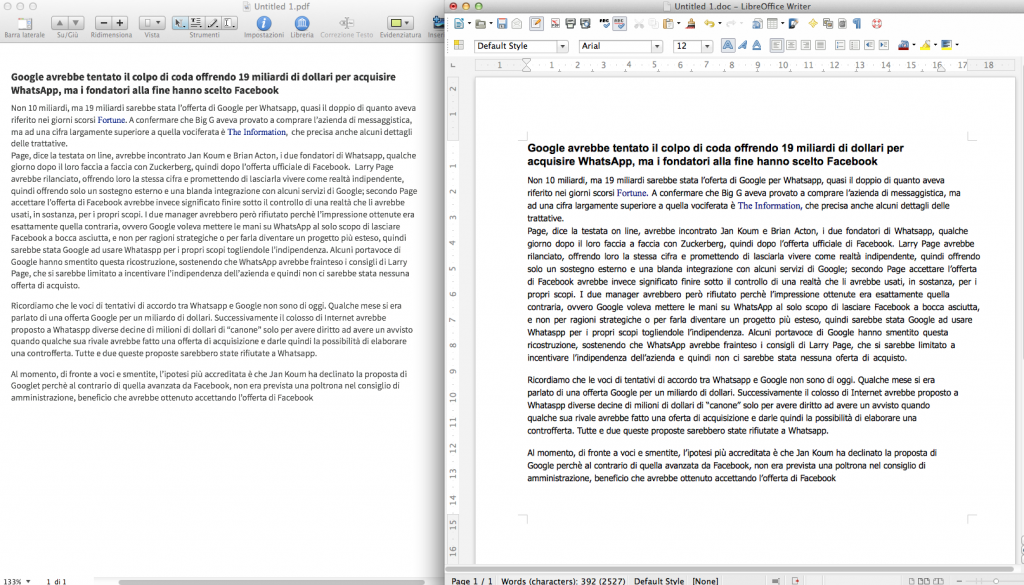The height and width of the screenshot is (585, 1024).
Task: Click Page 1 / 1 in status bar
Action: (472, 580)
